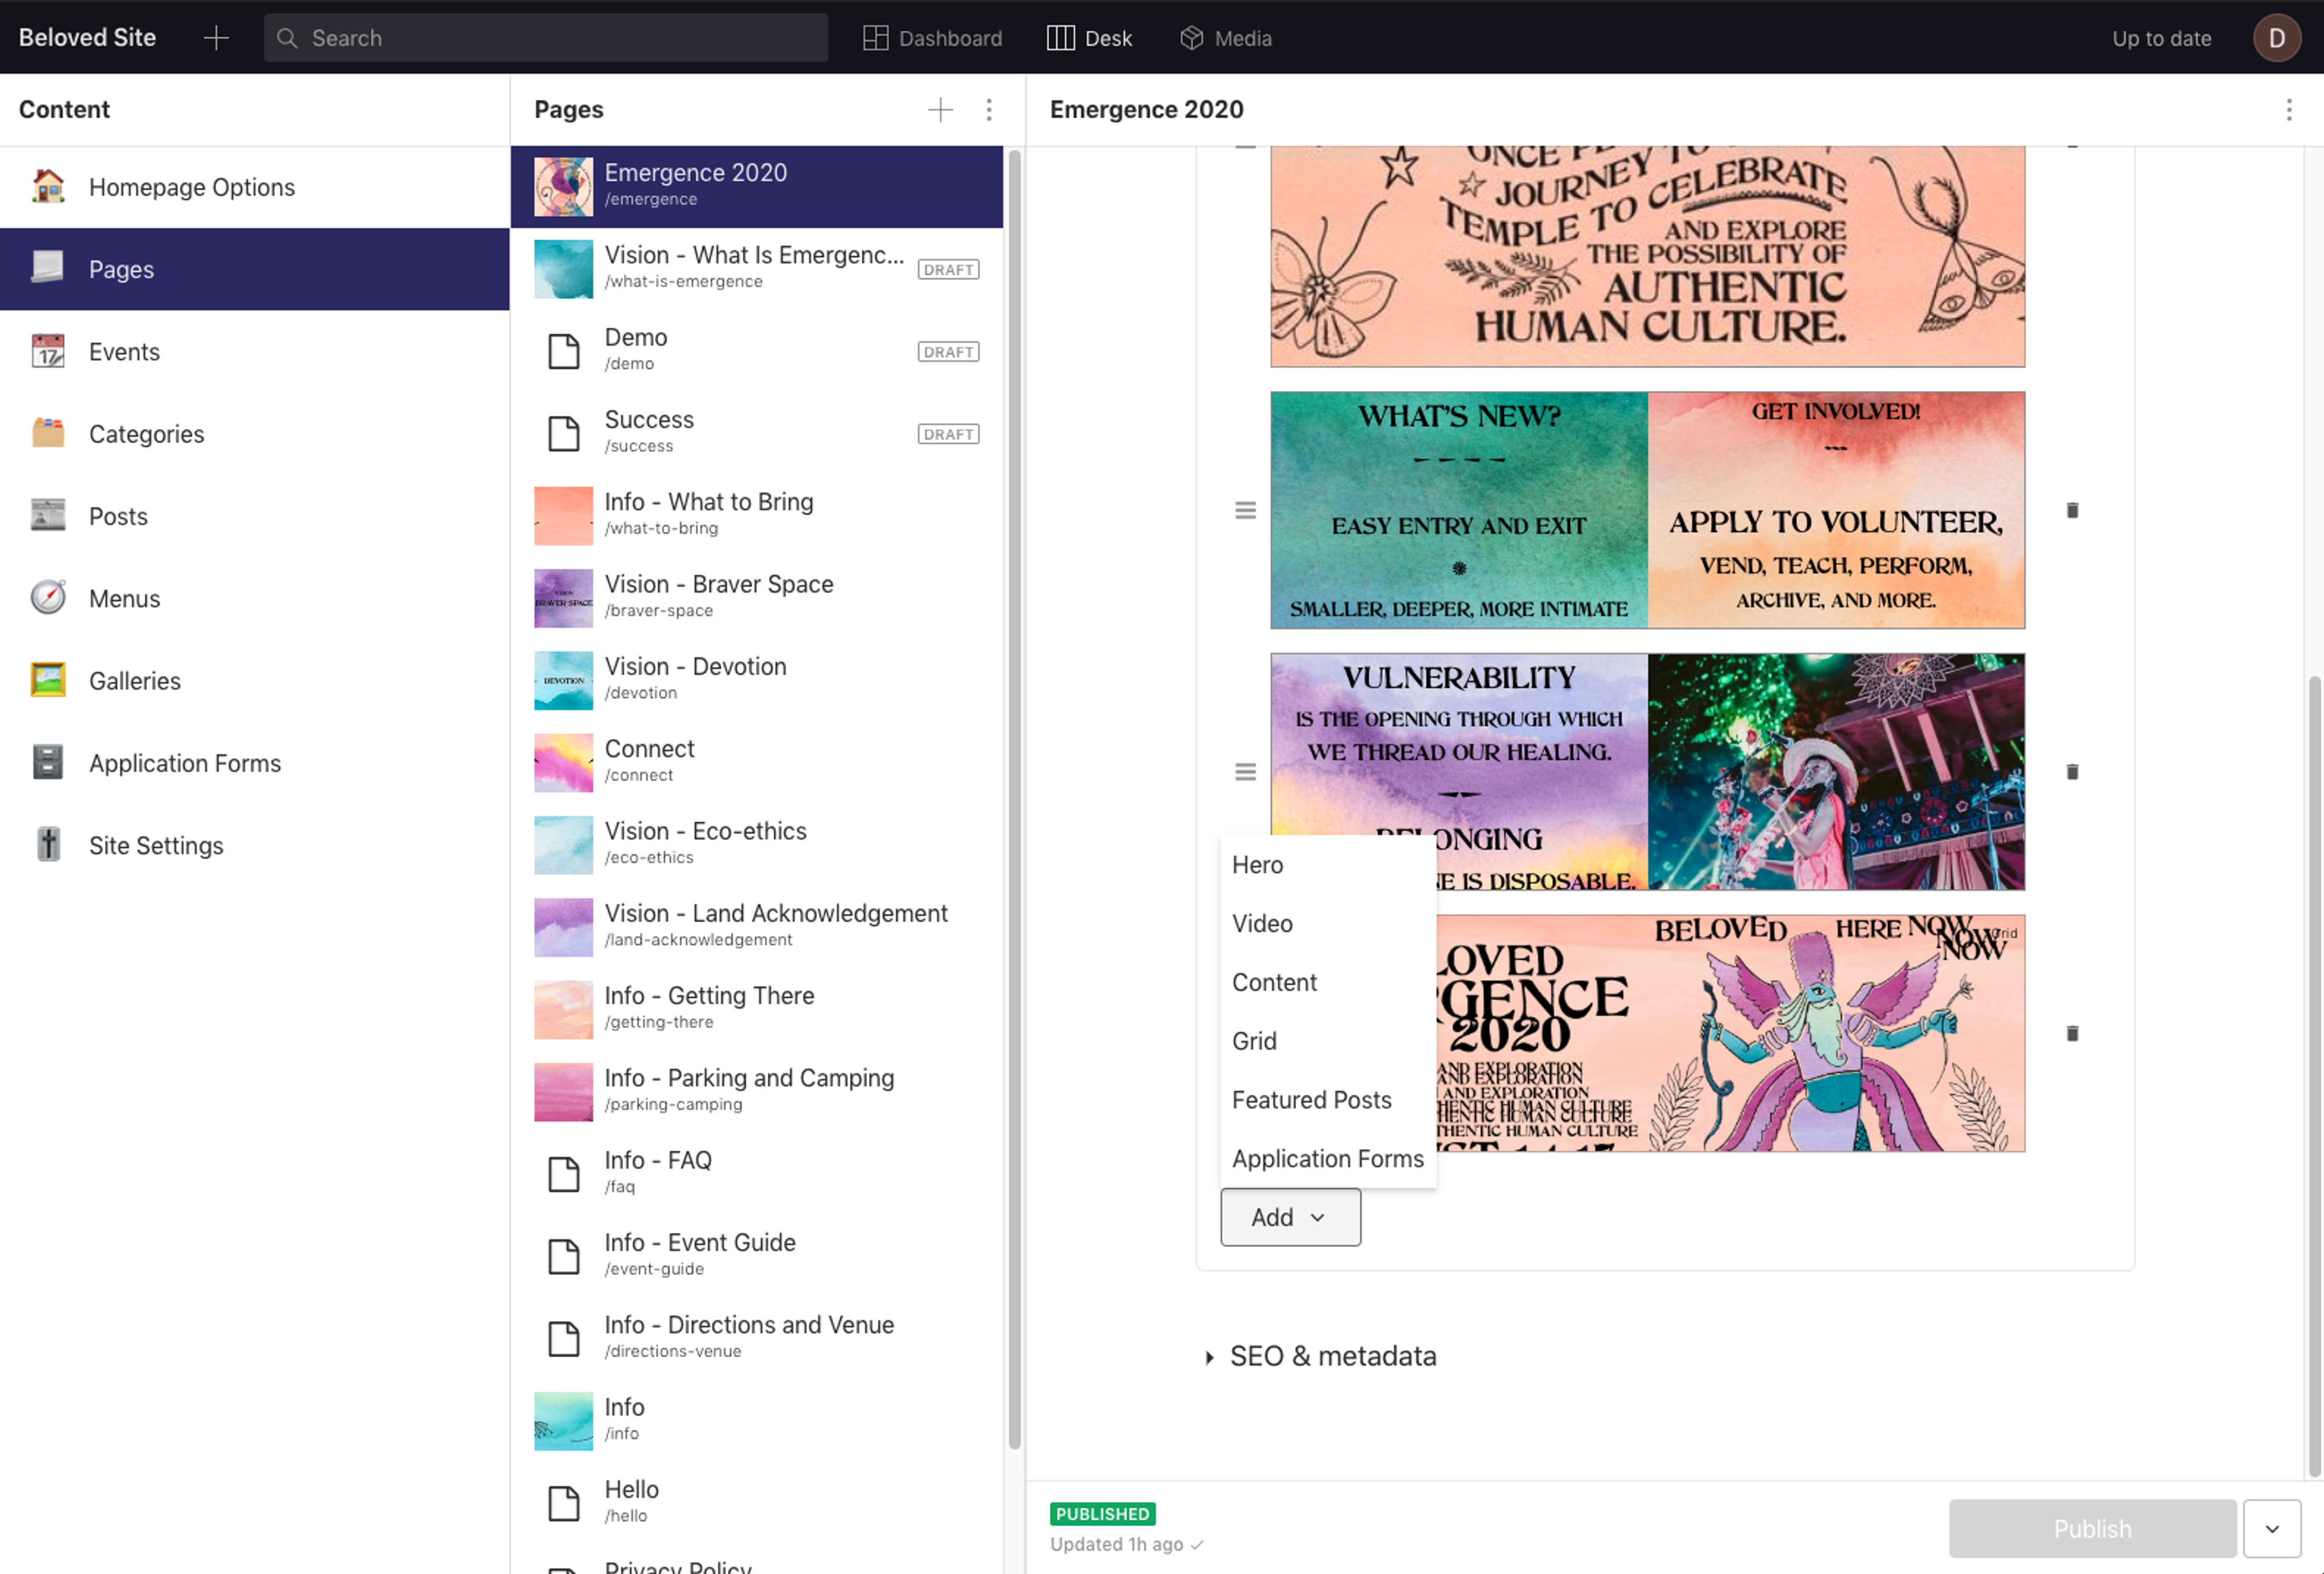Choose Grid from the Add menu
Screen dimensions: 2324x1574
coord(1328,1041)
